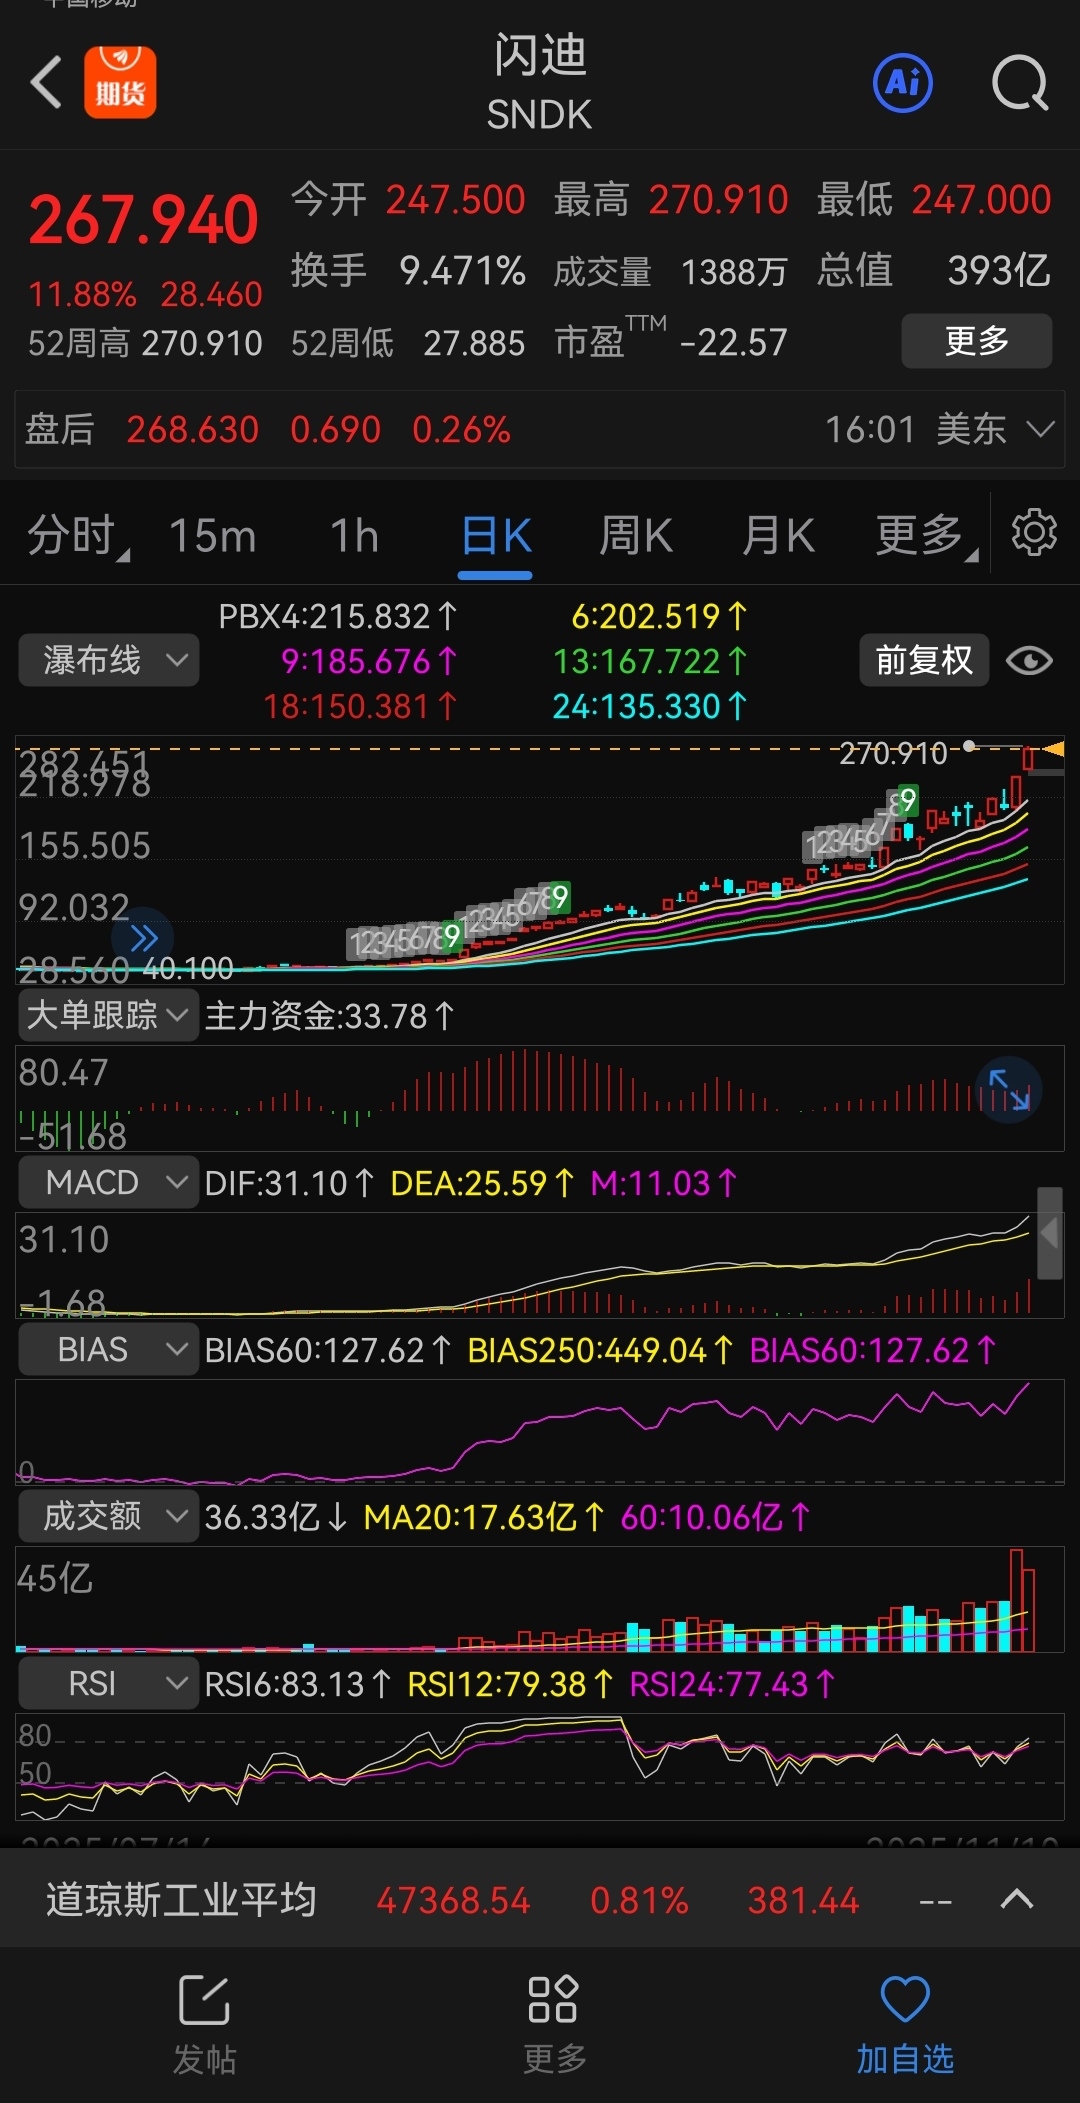Expand the 盘后 after-hours row chevron
Viewport: 1080px width, 2103px height.
click(1041, 429)
